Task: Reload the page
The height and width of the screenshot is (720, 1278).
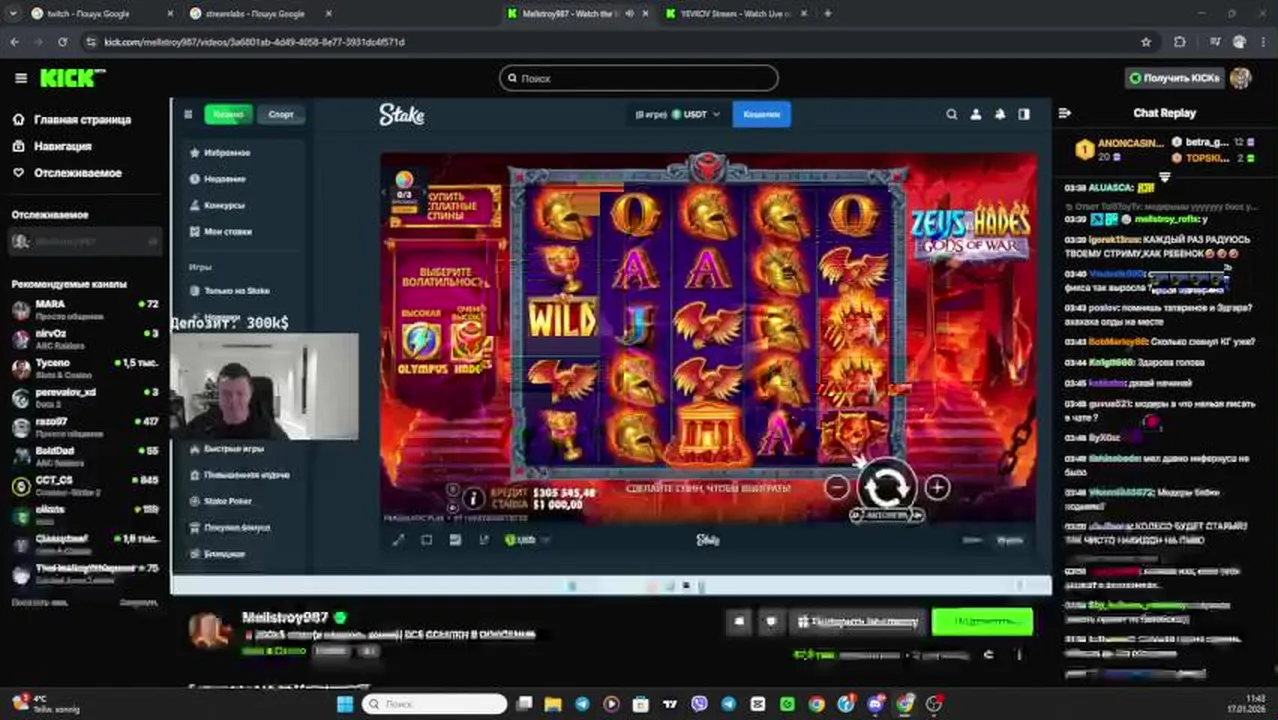Action: click(62, 42)
